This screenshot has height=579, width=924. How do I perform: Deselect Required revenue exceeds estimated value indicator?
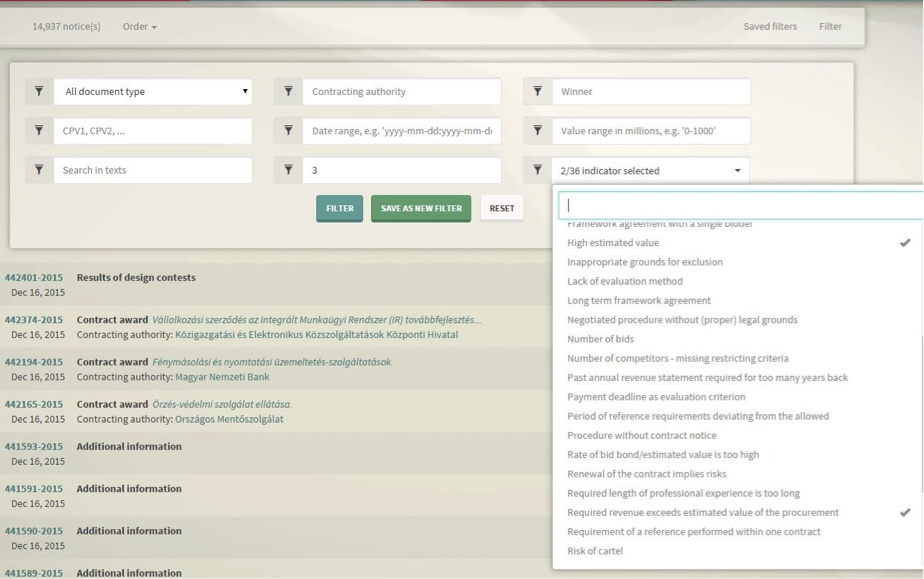tap(738, 512)
